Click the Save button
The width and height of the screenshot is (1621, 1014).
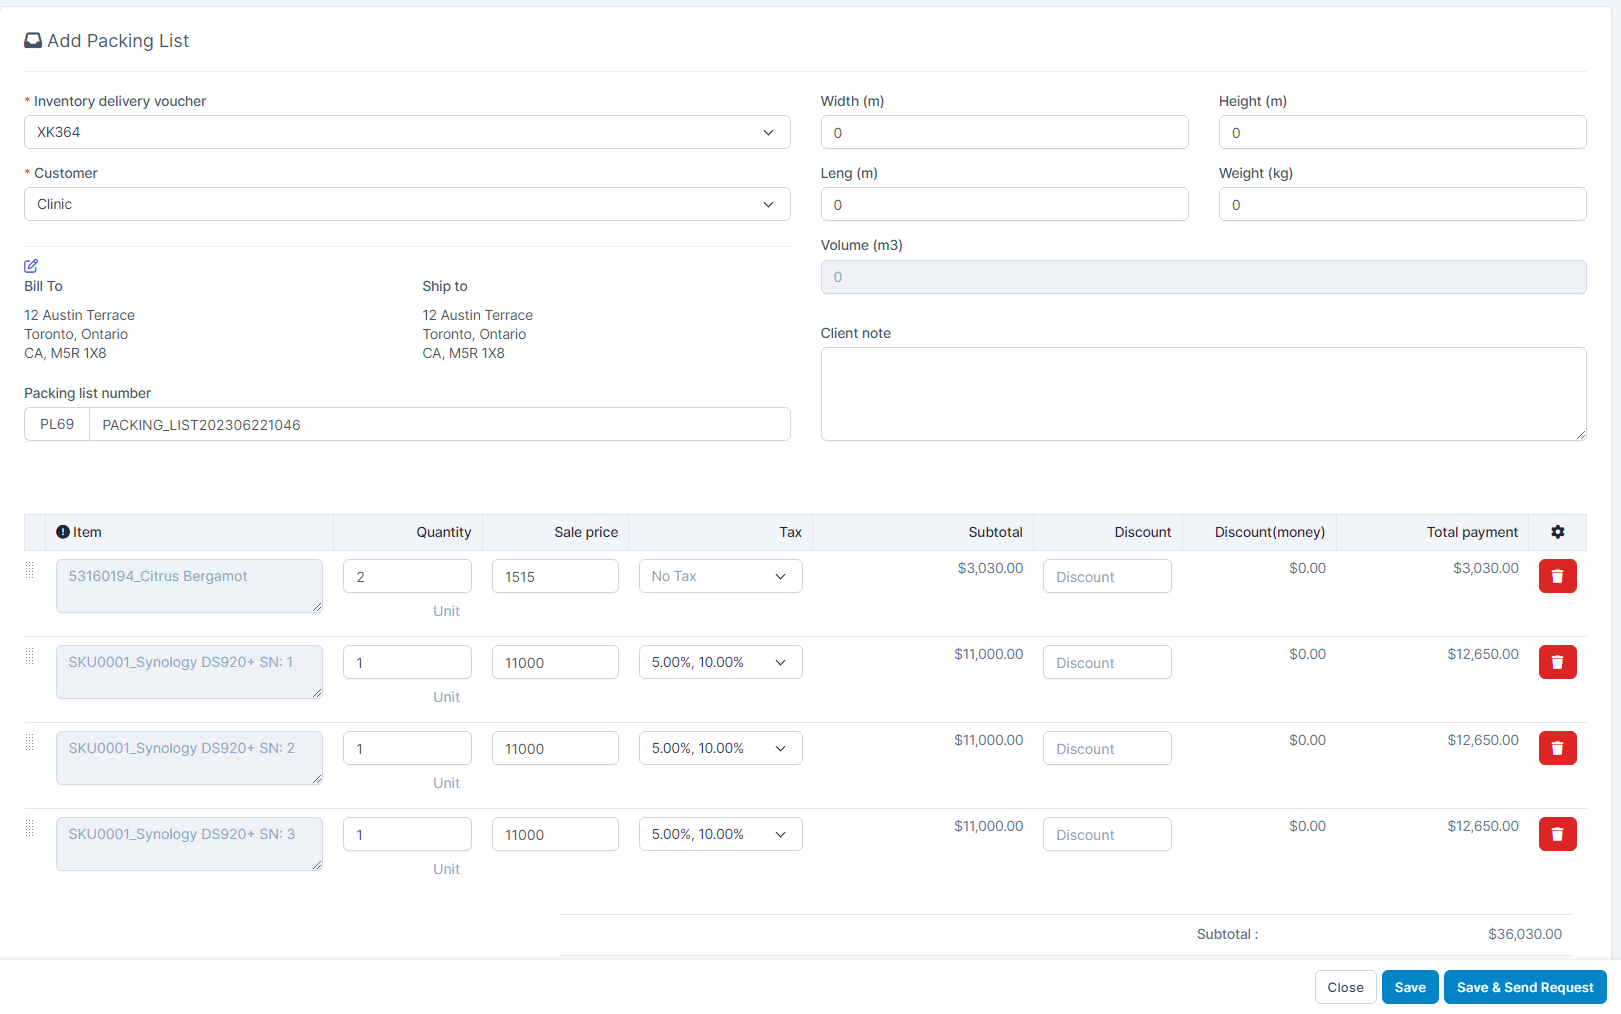pos(1409,987)
